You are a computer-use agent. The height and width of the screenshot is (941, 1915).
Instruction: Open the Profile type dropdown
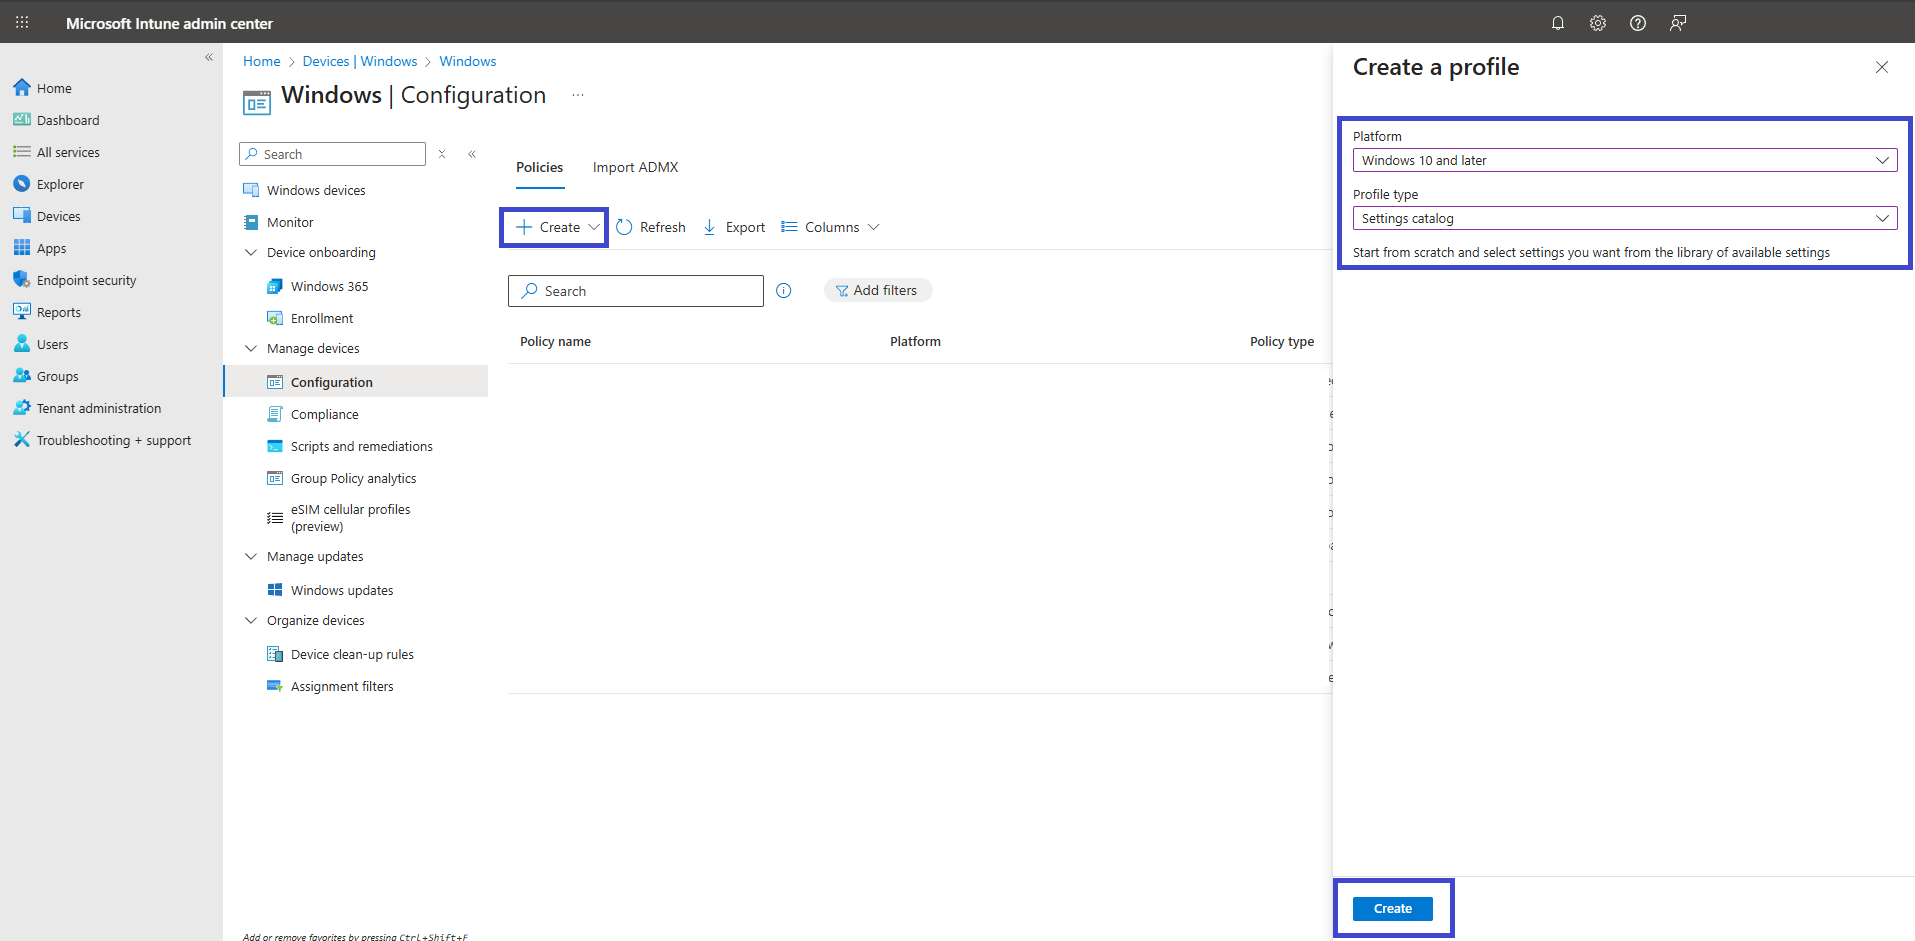tap(1623, 218)
